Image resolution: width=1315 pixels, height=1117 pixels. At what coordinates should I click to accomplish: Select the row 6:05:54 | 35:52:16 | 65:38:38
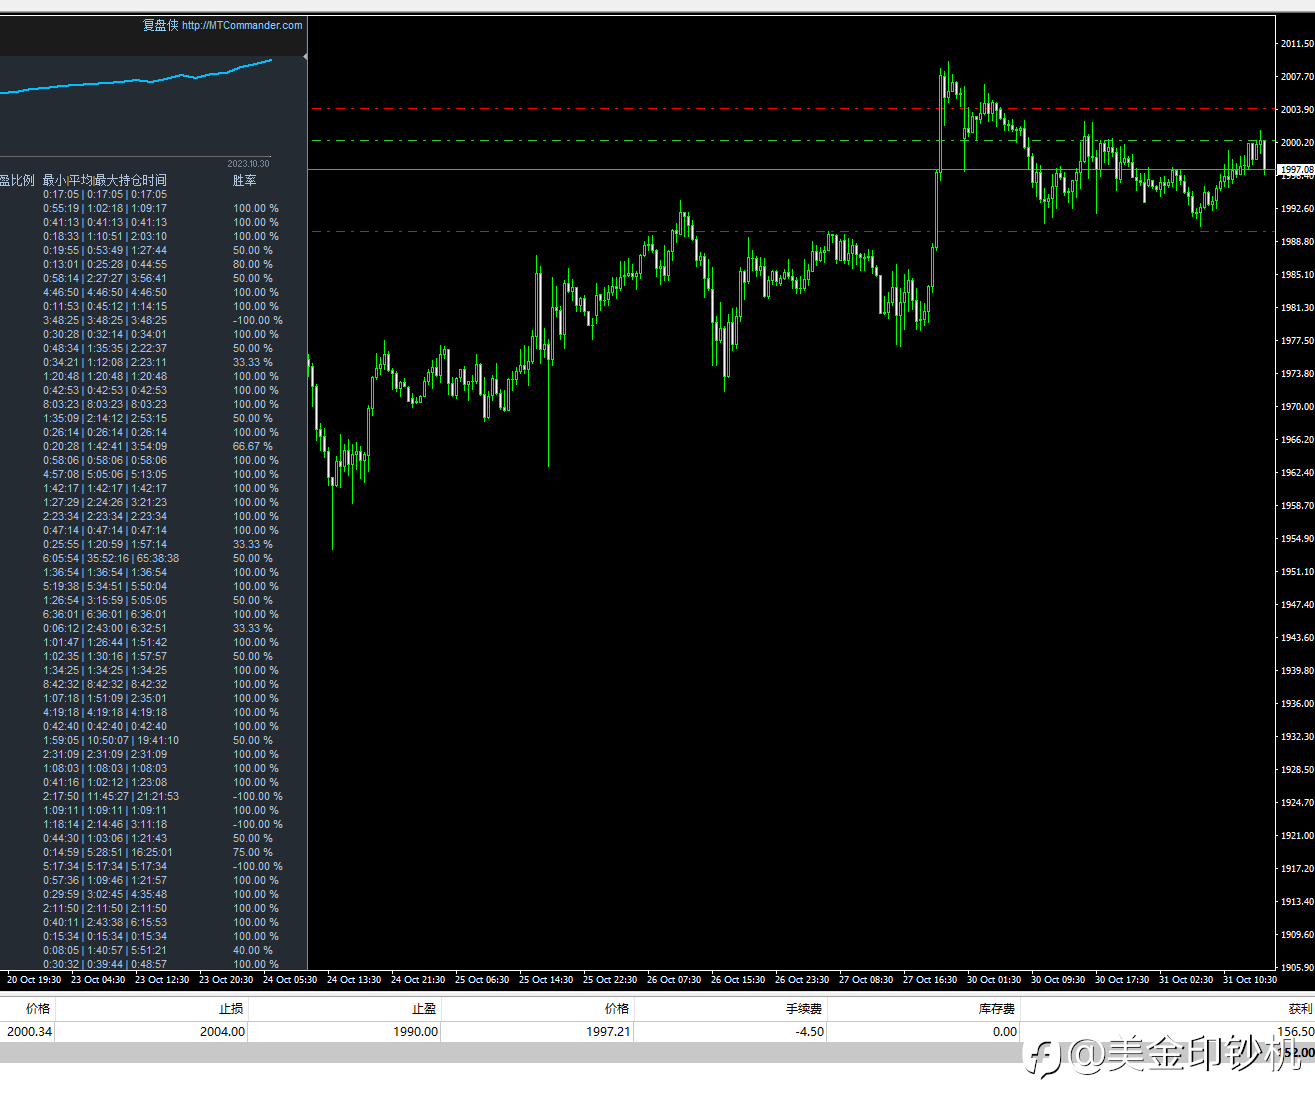point(111,558)
